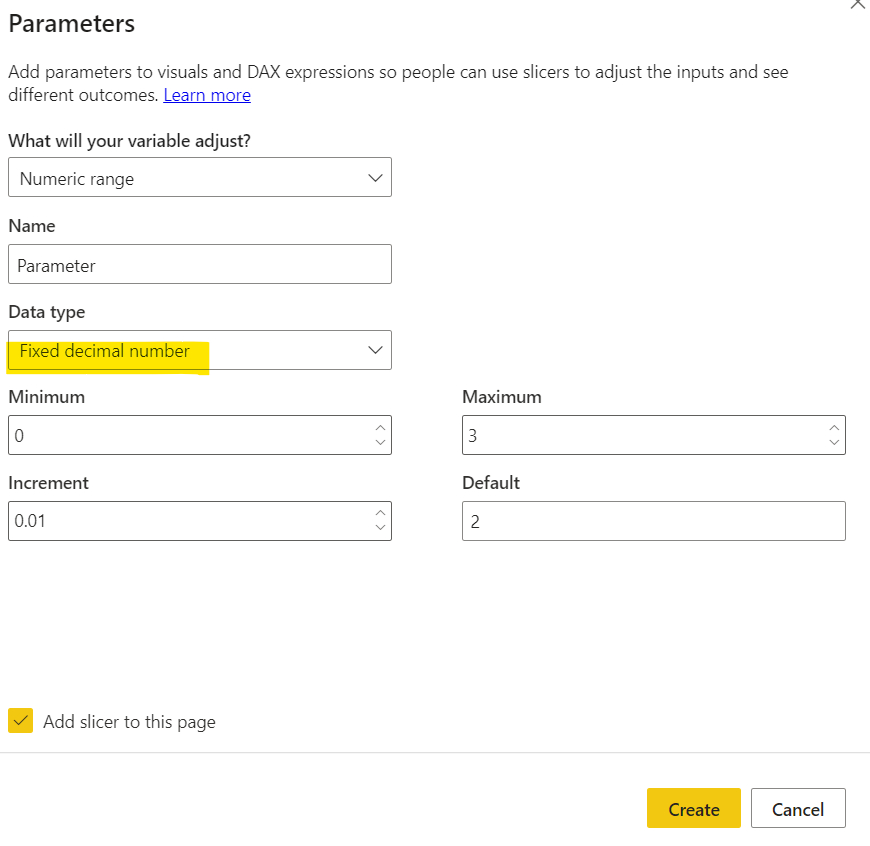This screenshot has width=870, height=846.
Task: Decrease the Increment value with down arrow
Action: tap(380, 528)
